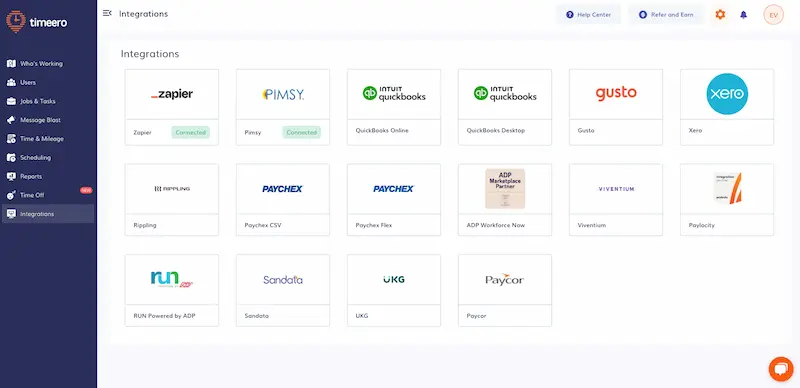Open the chat support bubble
Screen dimensions: 800x388
[x=781, y=369]
